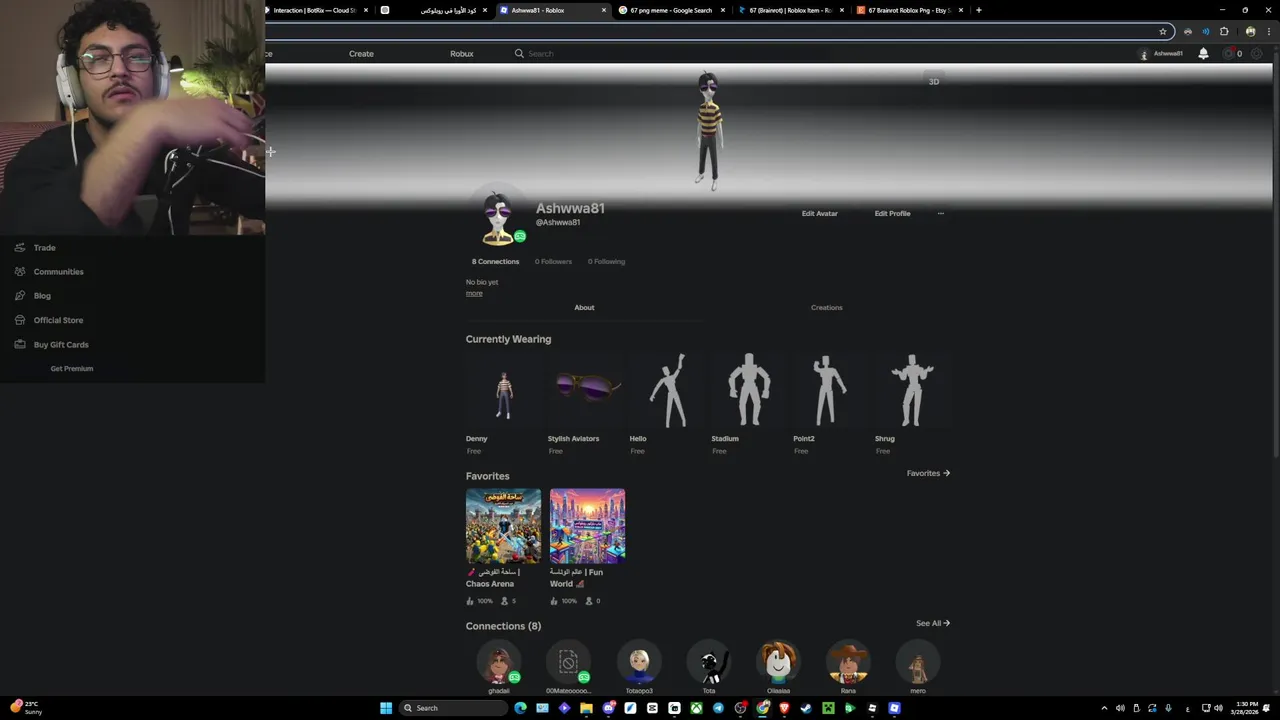Open the browser profile avatar icon
Viewport: 1280px width, 720px height.
(x=1250, y=31)
